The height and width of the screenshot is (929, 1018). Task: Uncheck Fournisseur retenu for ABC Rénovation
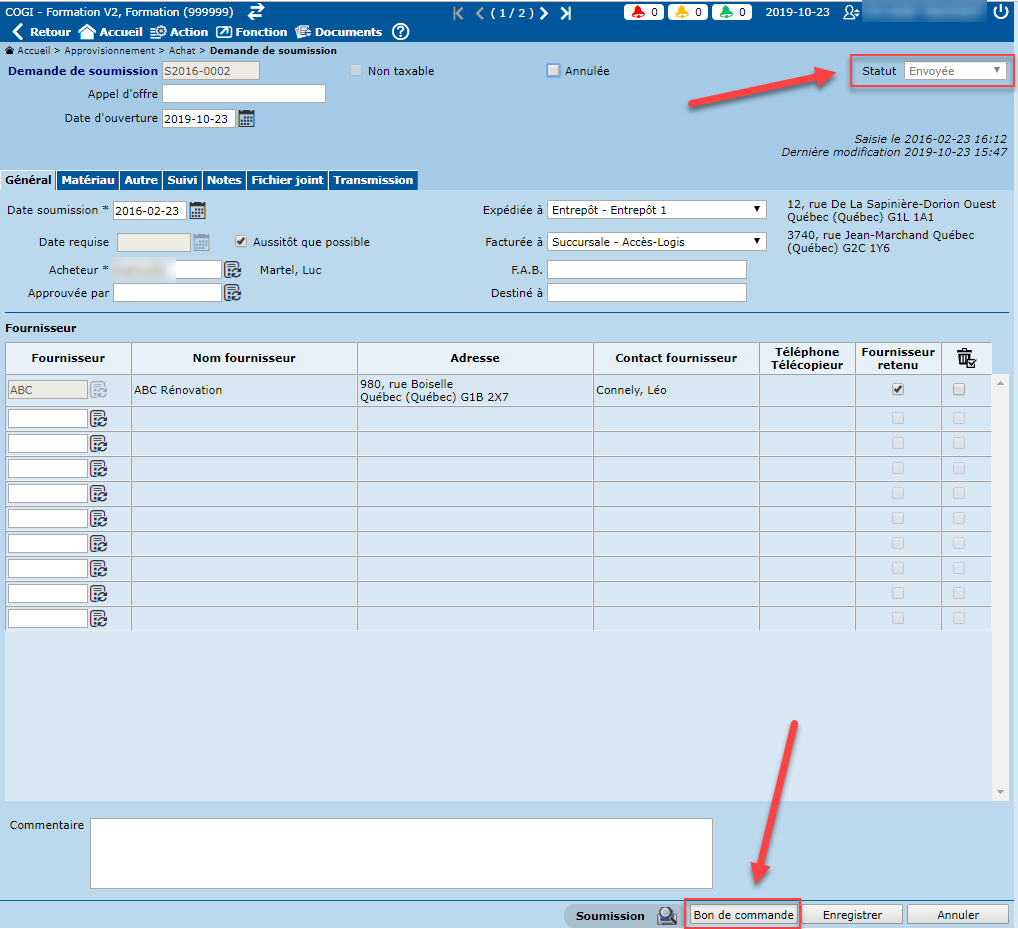pos(897,390)
